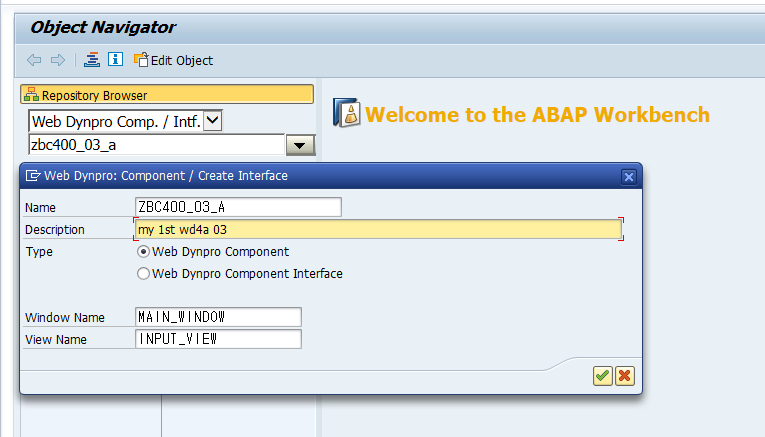Screen dimensions: 765x437
Task: Select Web Dynpro Component Interface radio button
Action: pos(143,274)
